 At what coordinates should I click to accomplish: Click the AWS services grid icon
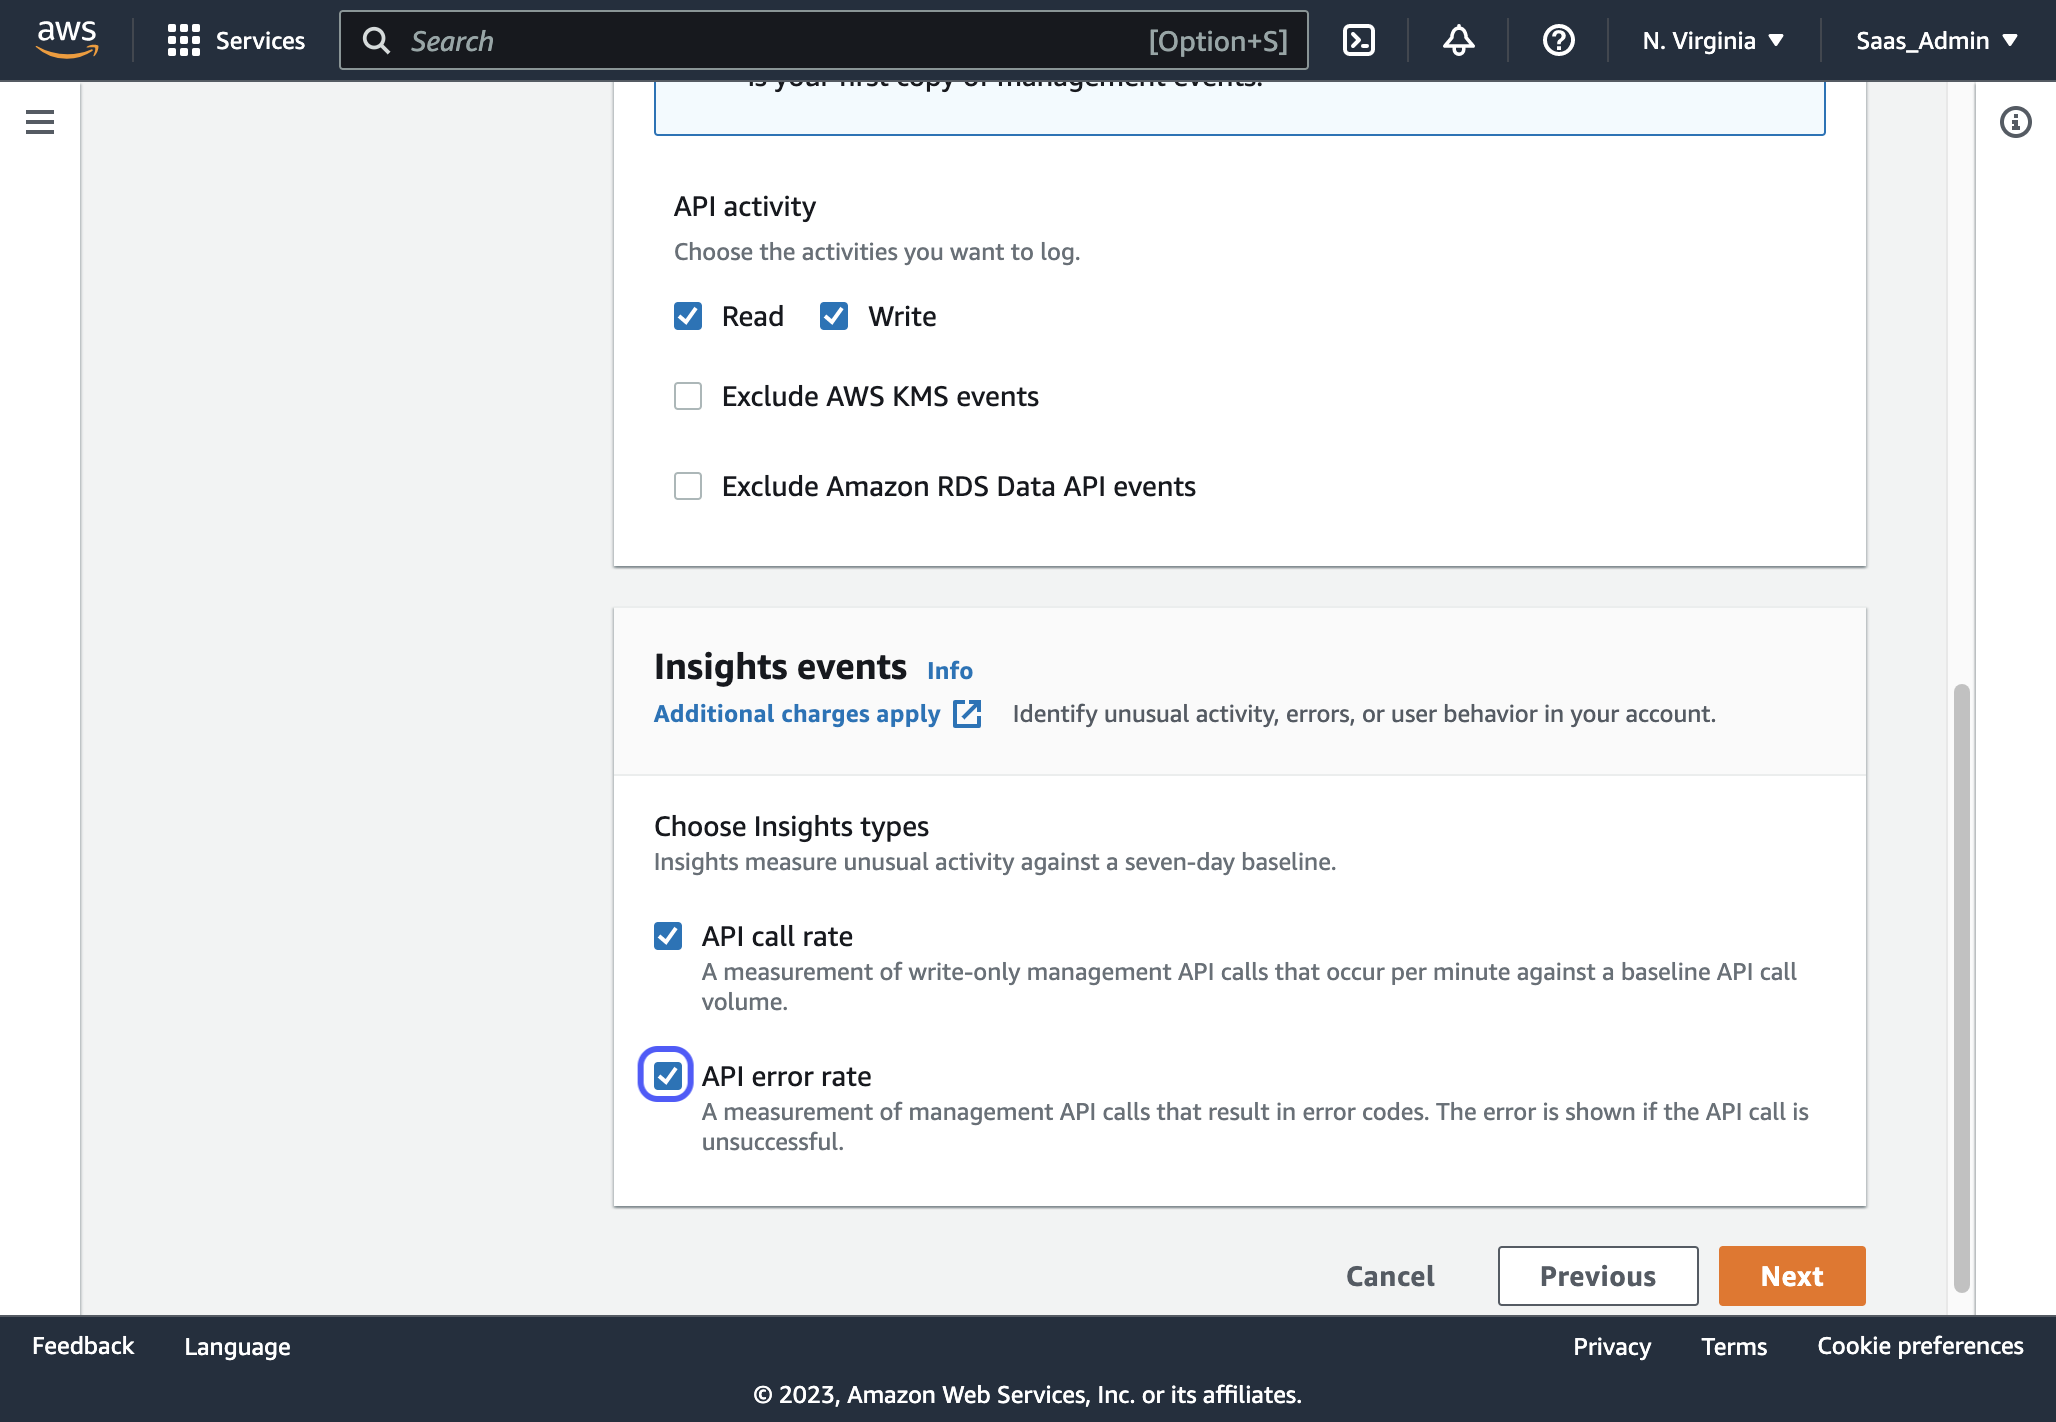click(x=183, y=39)
